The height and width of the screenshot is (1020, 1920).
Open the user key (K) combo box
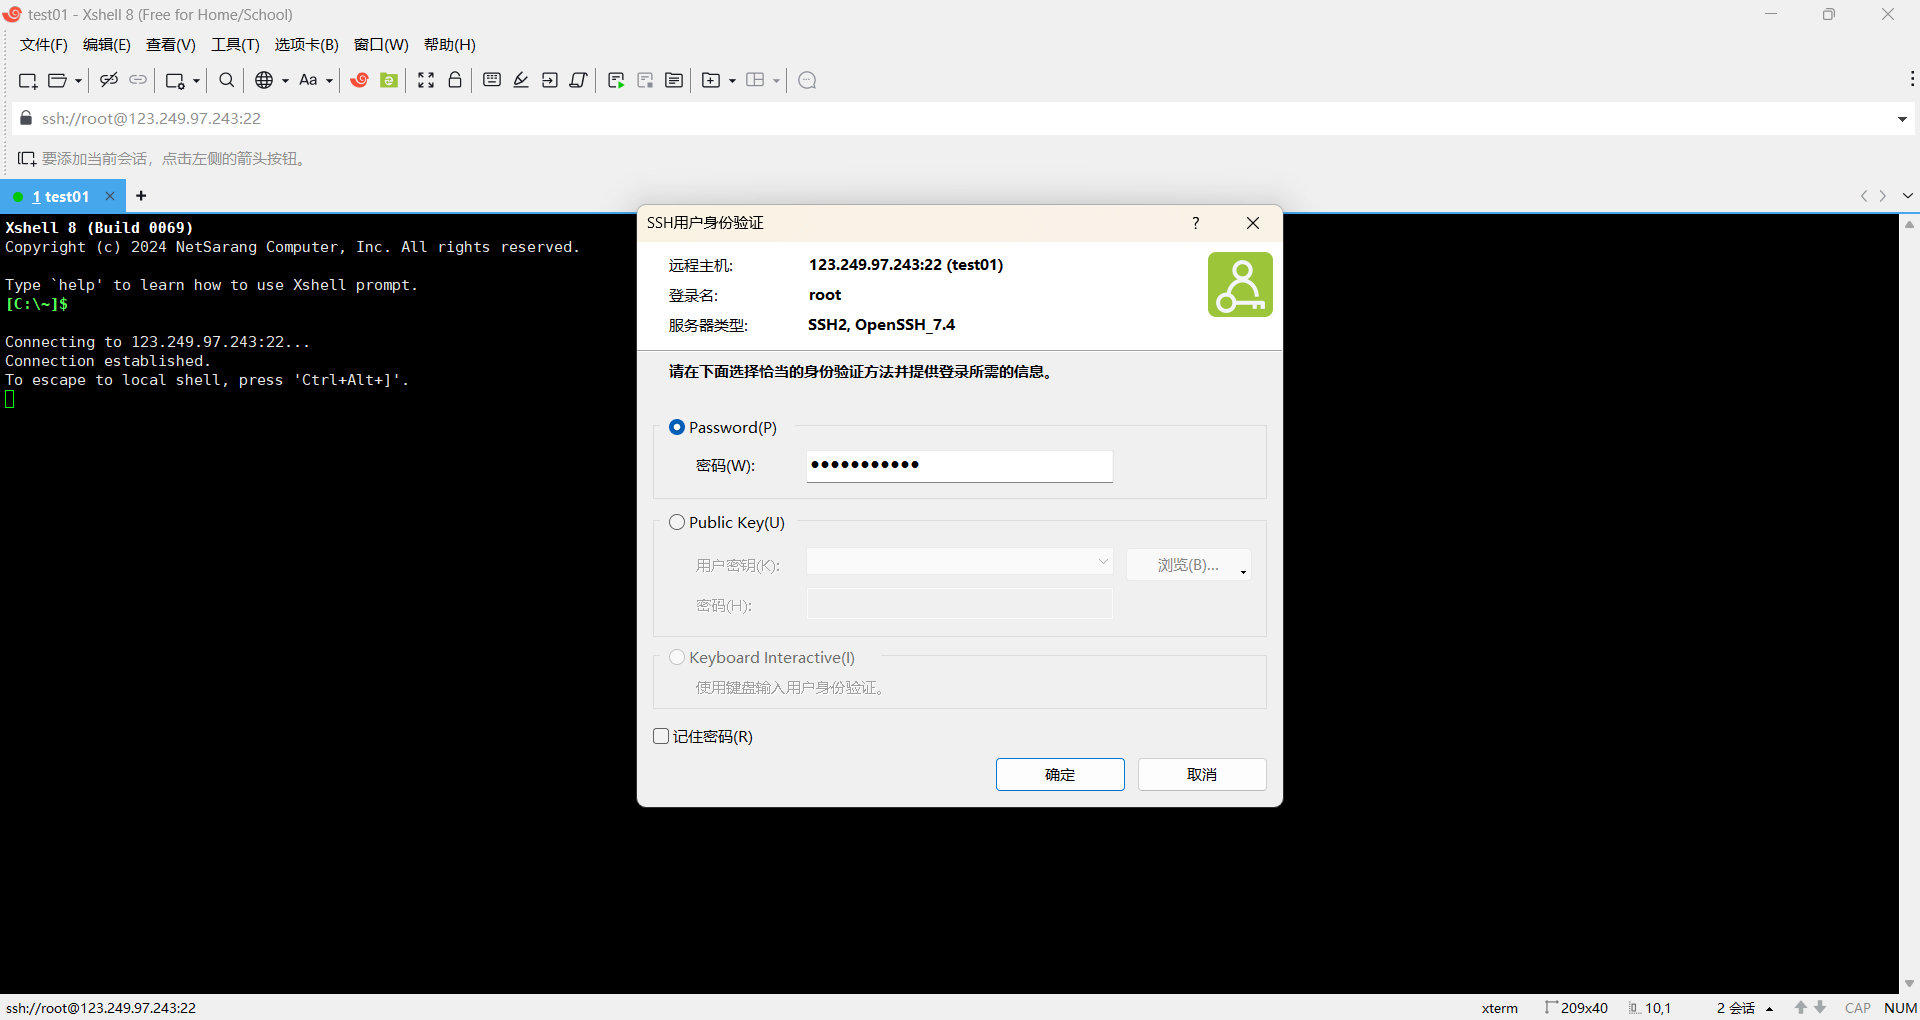coord(960,562)
